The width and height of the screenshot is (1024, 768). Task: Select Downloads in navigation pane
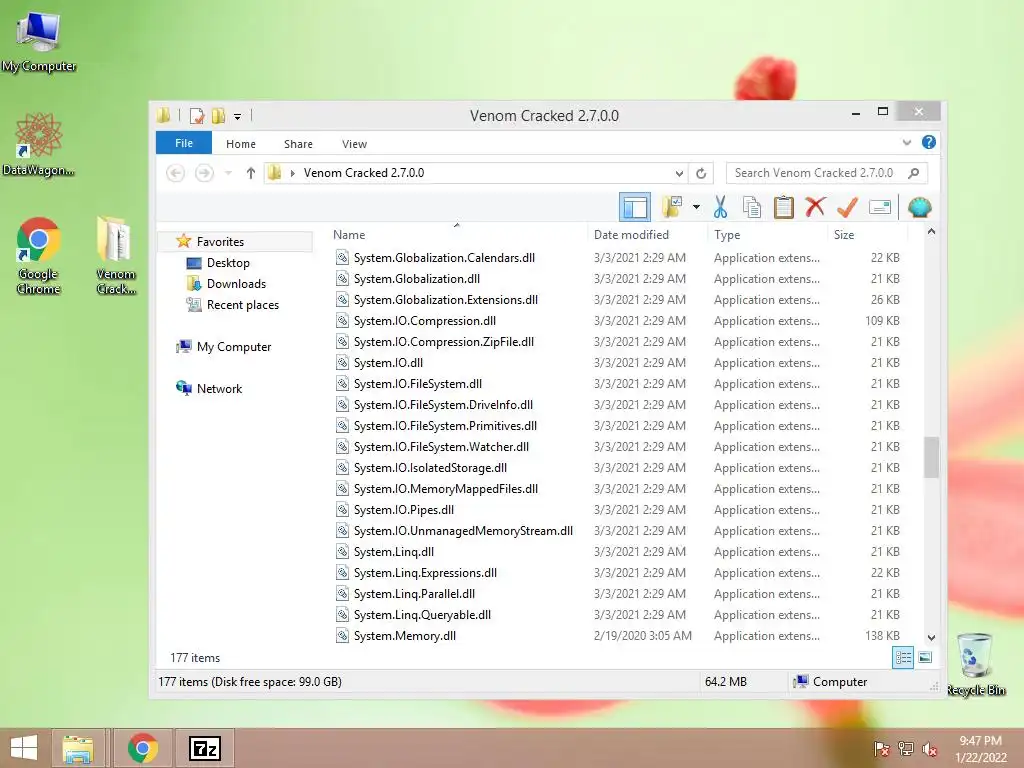click(x=236, y=283)
